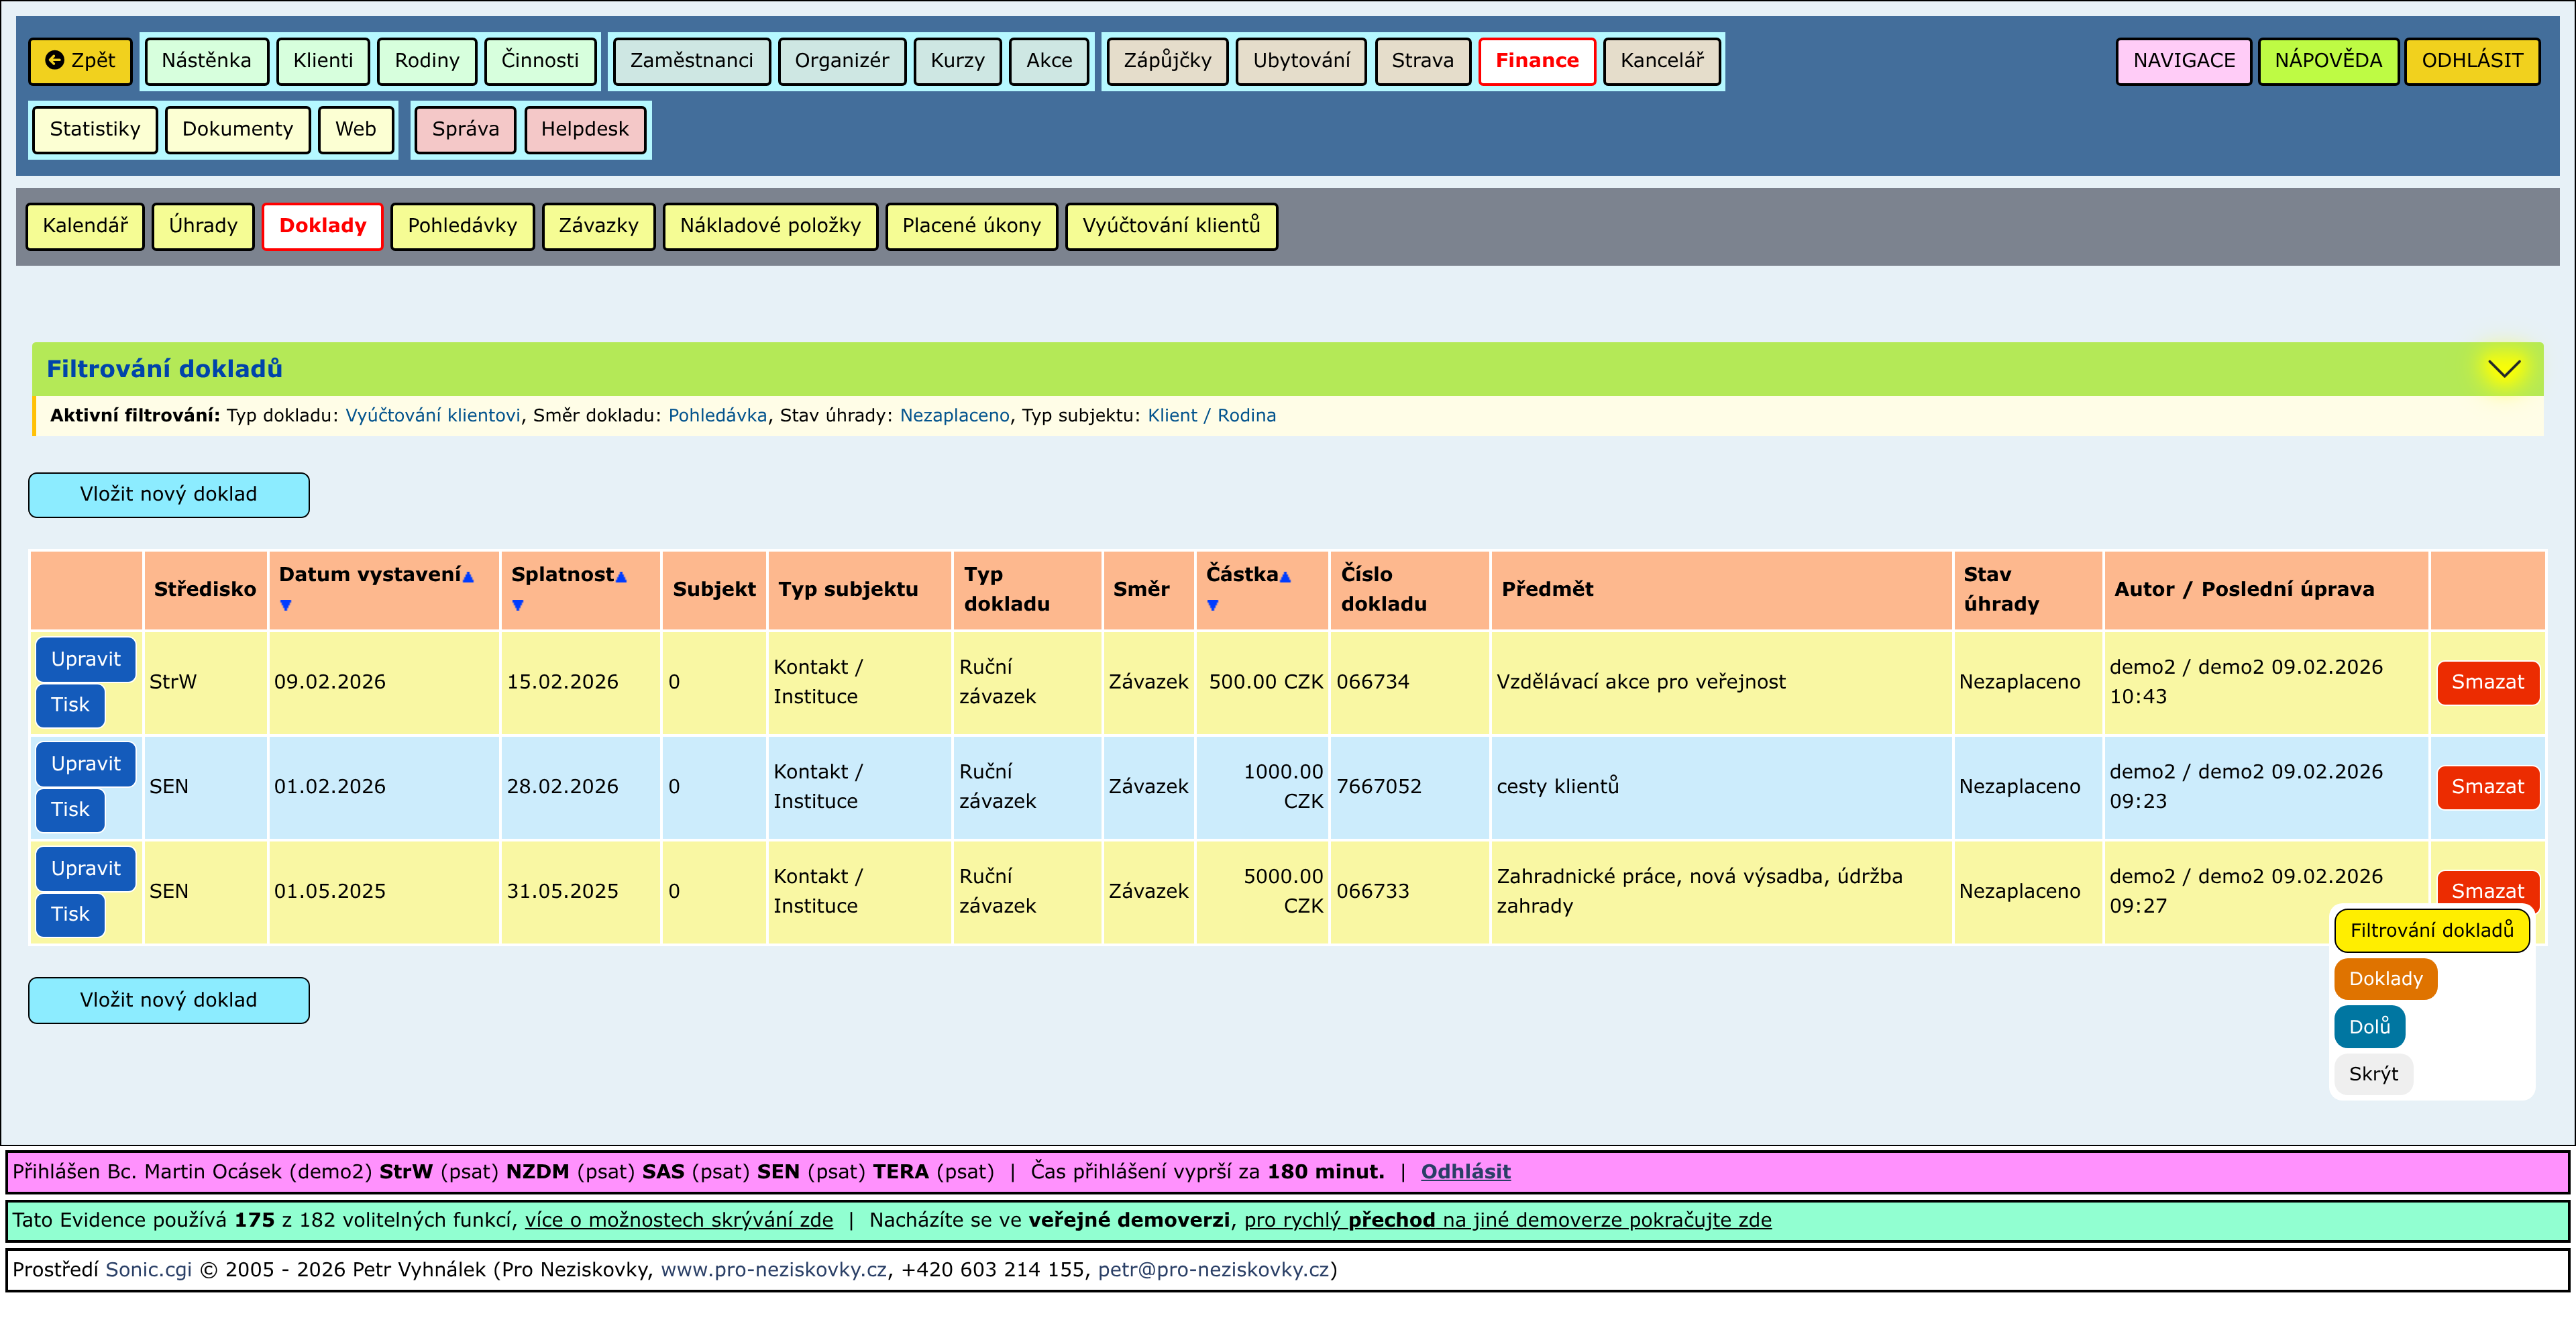
Task: Sort Splatnost descending with down arrow
Action: point(518,605)
